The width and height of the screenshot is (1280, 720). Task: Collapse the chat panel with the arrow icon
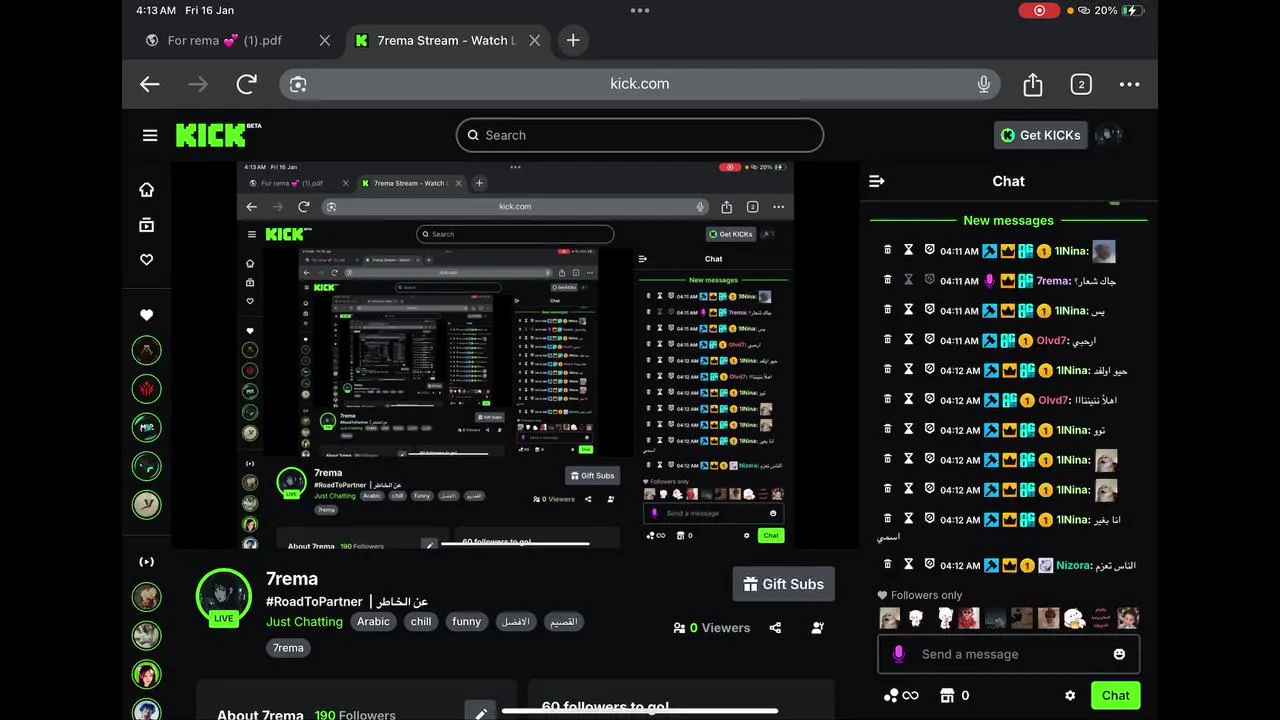(877, 181)
